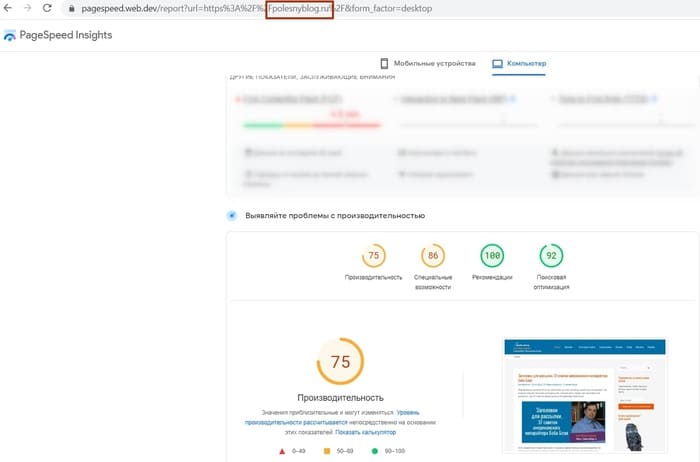This screenshot has width=700, height=462.
Task: Click the large Производительность label
Action: 341,398
